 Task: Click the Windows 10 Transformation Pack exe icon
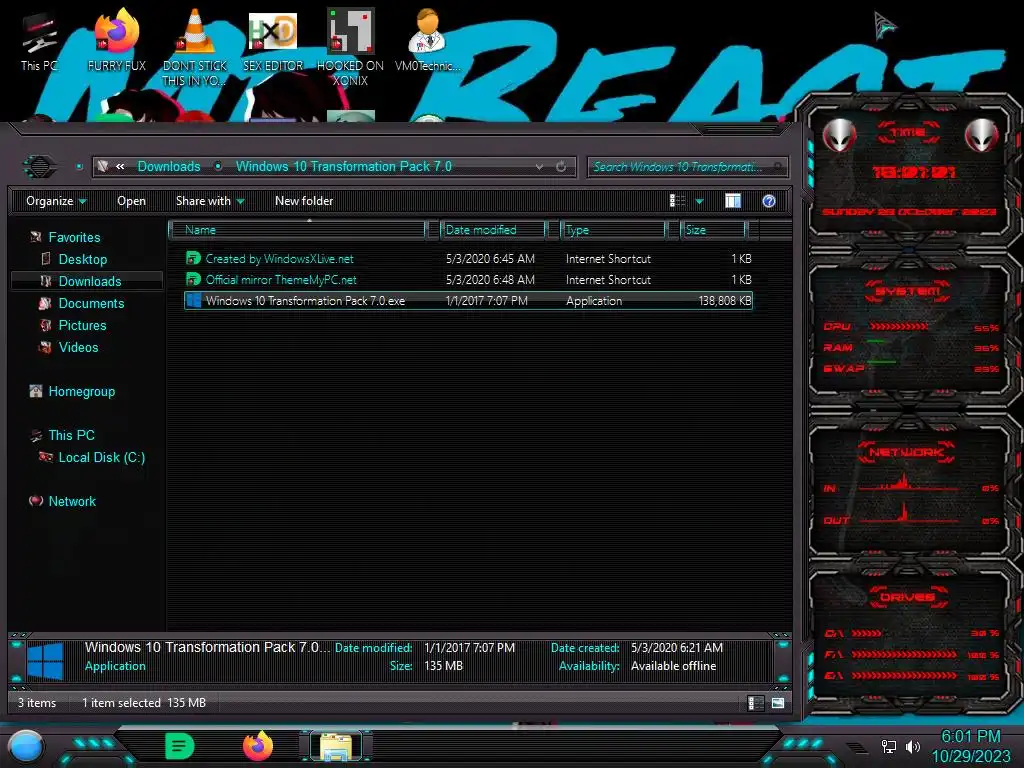[193, 300]
